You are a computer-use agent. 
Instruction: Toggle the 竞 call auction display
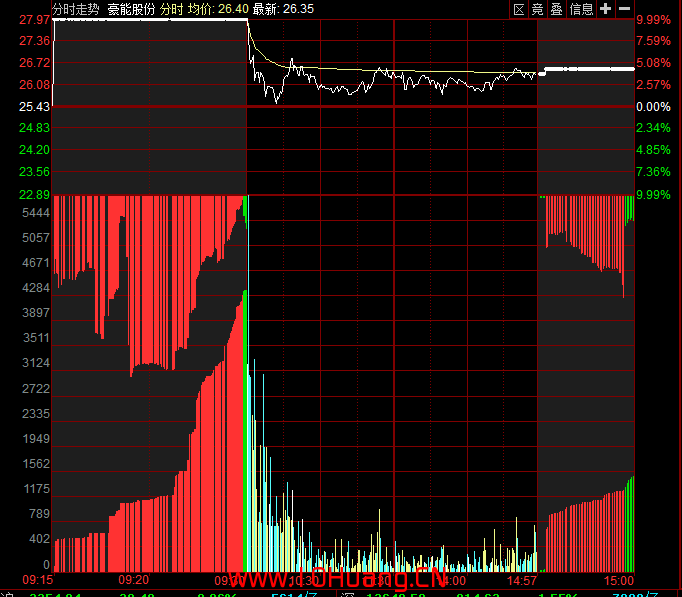click(538, 9)
